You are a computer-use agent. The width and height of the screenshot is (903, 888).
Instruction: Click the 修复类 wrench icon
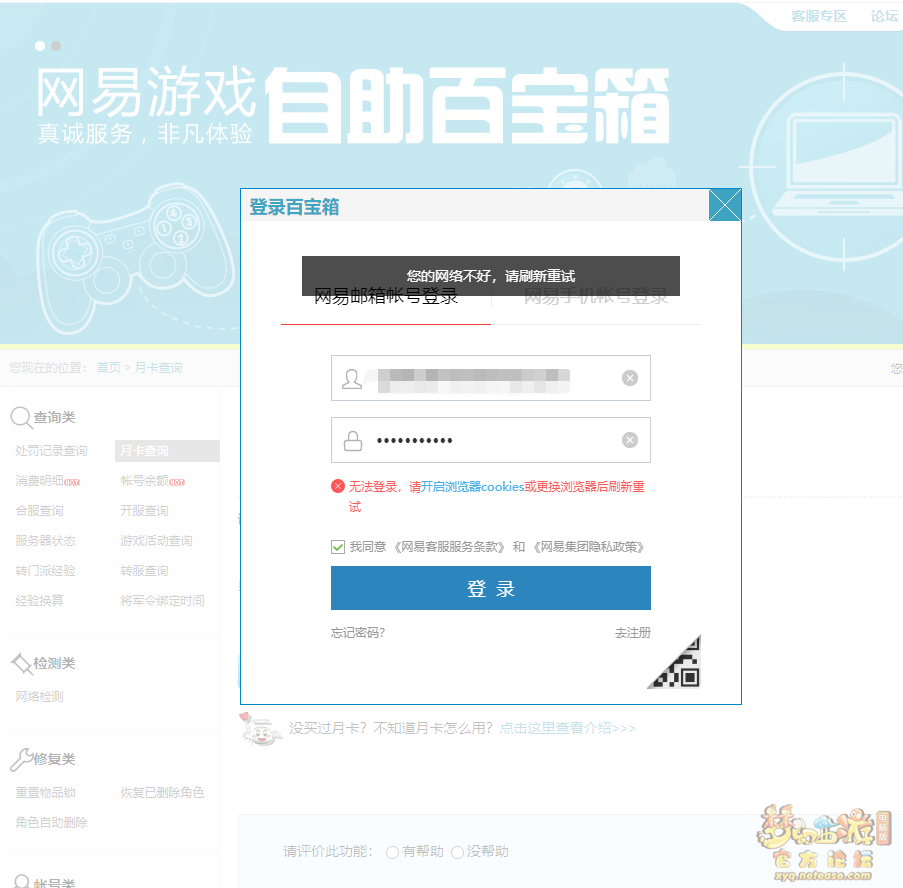(22, 759)
